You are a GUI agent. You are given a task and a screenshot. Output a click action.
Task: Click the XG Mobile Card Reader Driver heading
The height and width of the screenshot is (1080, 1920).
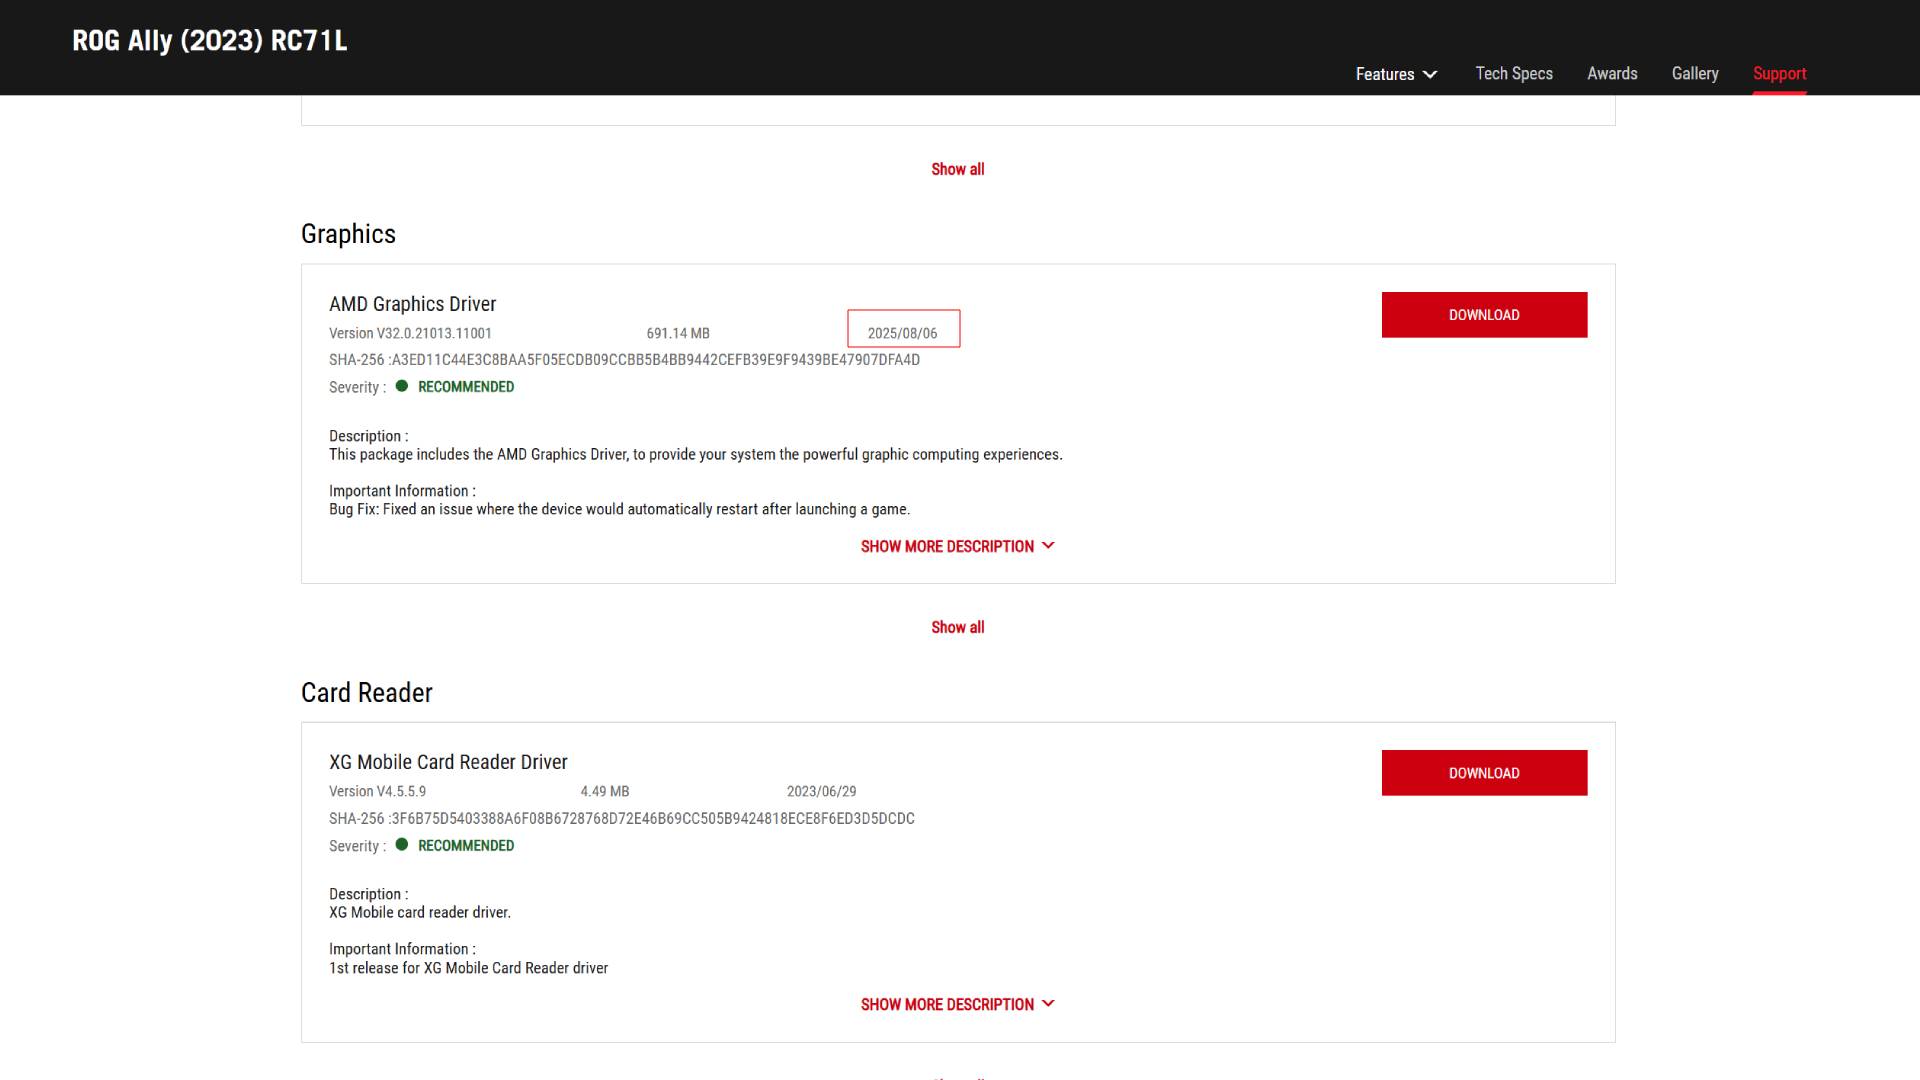click(448, 761)
